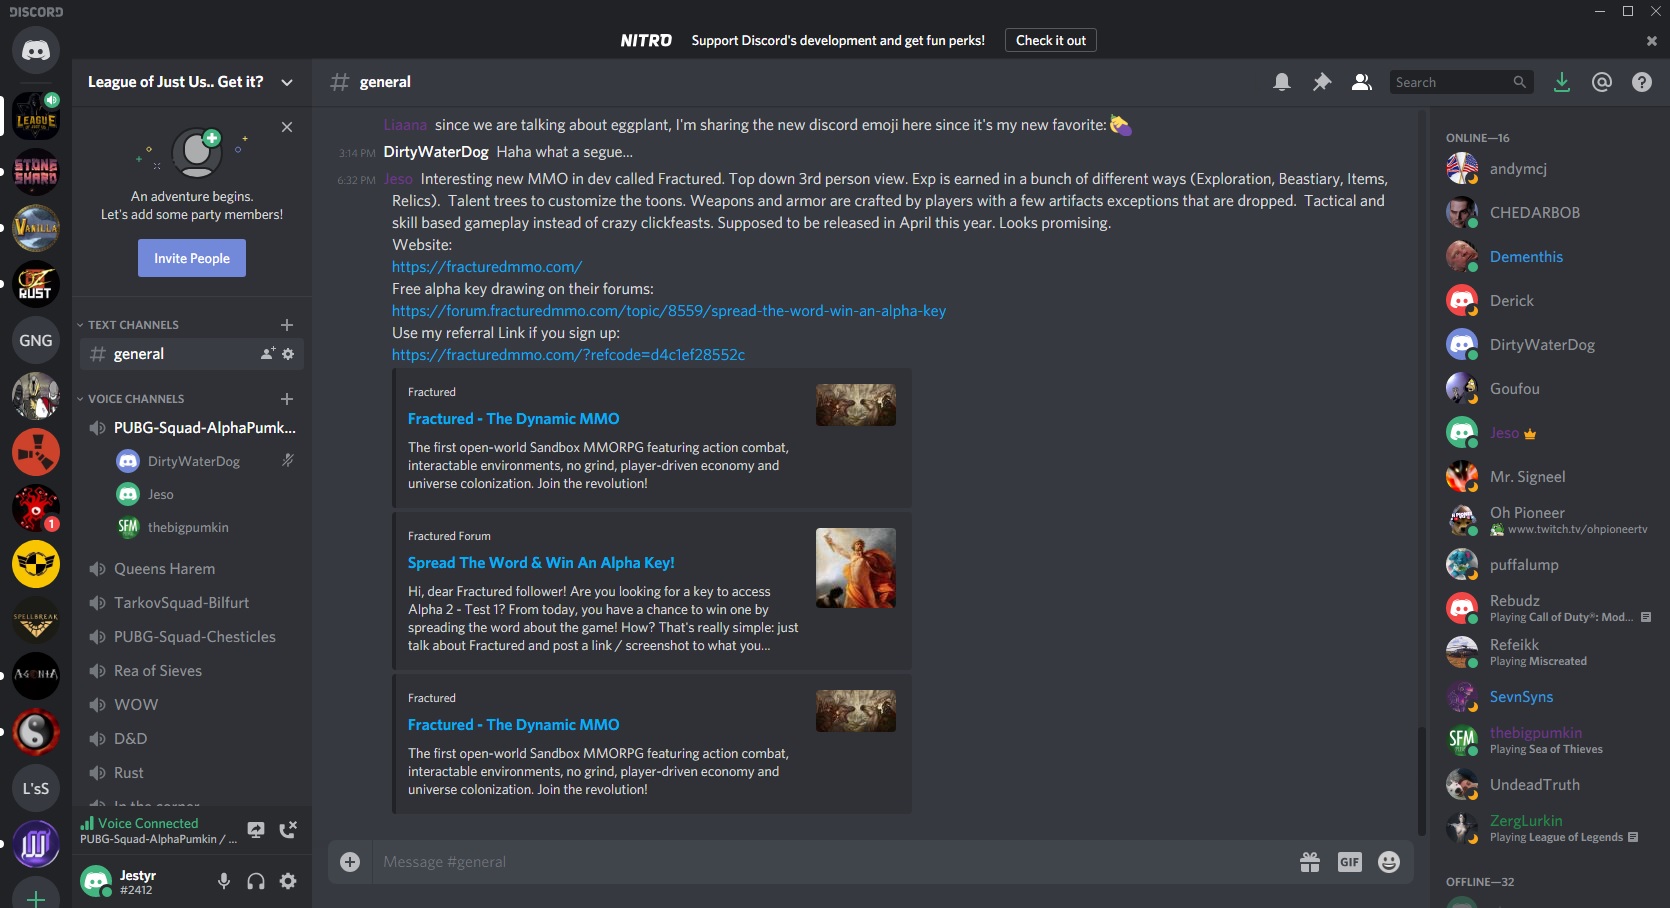Open the GIF picker
Image resolution: width=1670 pixels, height=908 pixels.
tap(1350, 862)
